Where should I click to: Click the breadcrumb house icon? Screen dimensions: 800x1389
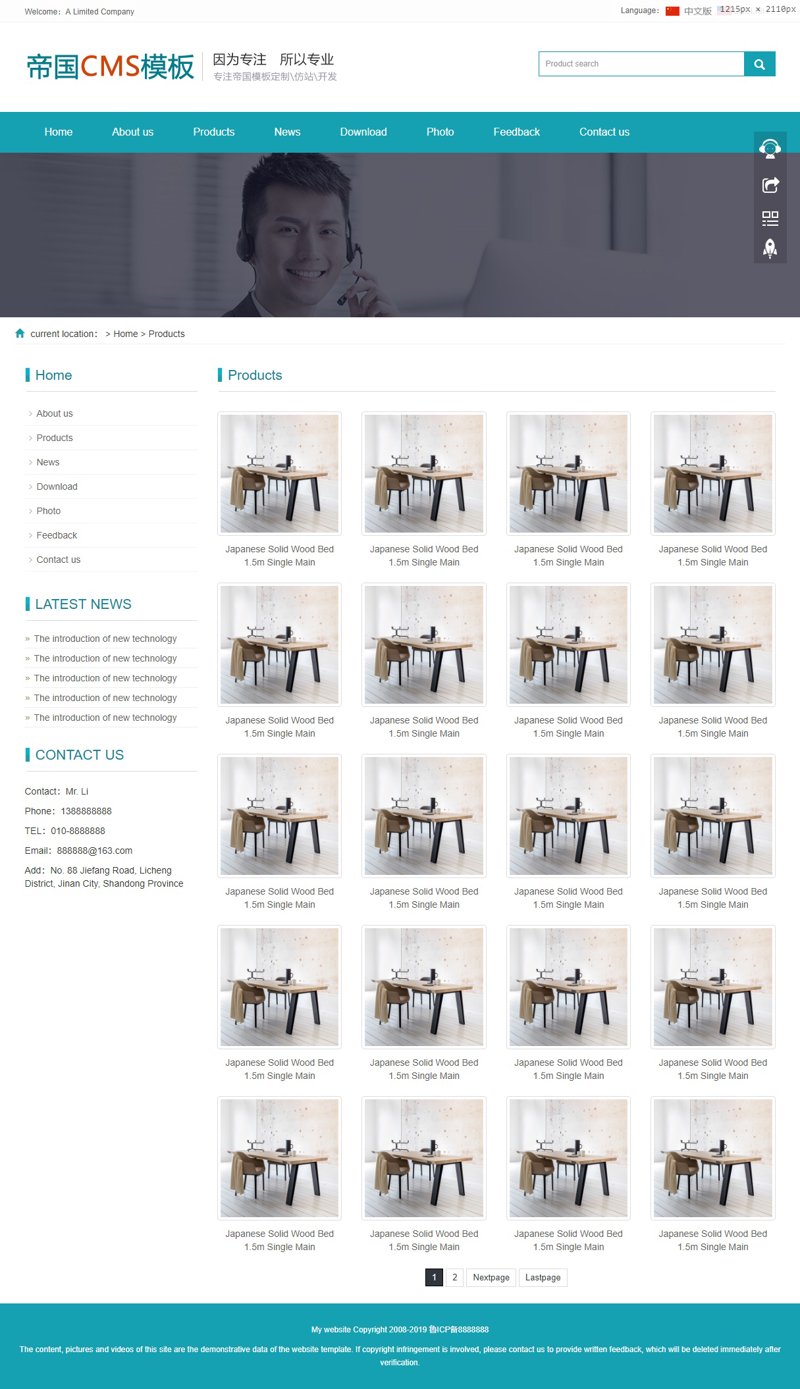coord(20,333)
